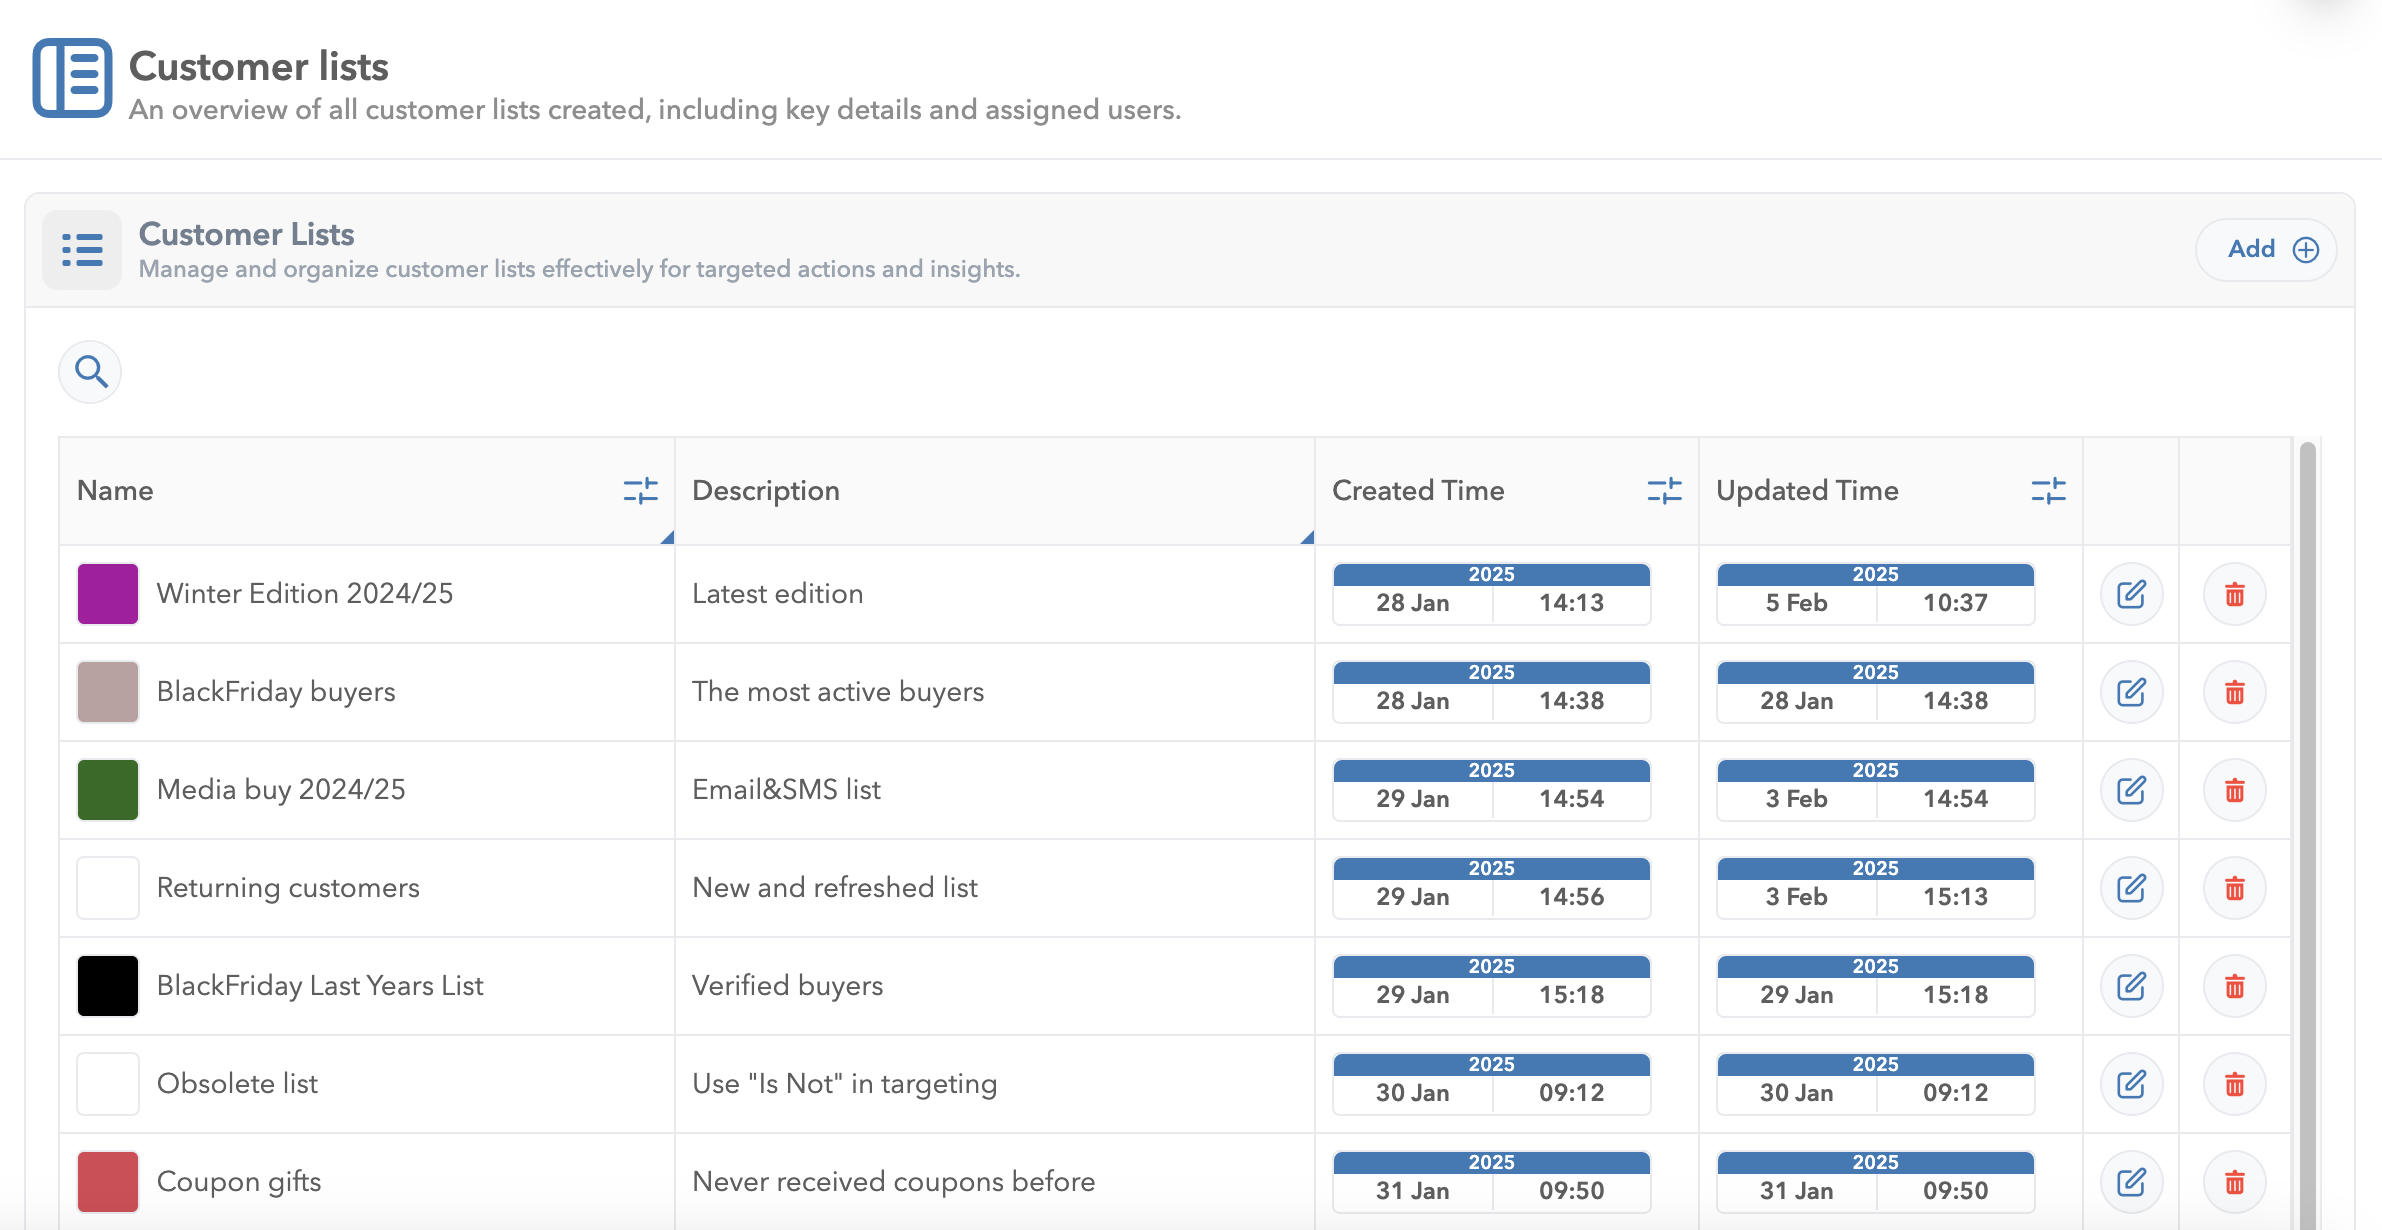Click the green Media buy color swatch
Viewport: 2382px width, 1230px height.
tap(108, 790)
